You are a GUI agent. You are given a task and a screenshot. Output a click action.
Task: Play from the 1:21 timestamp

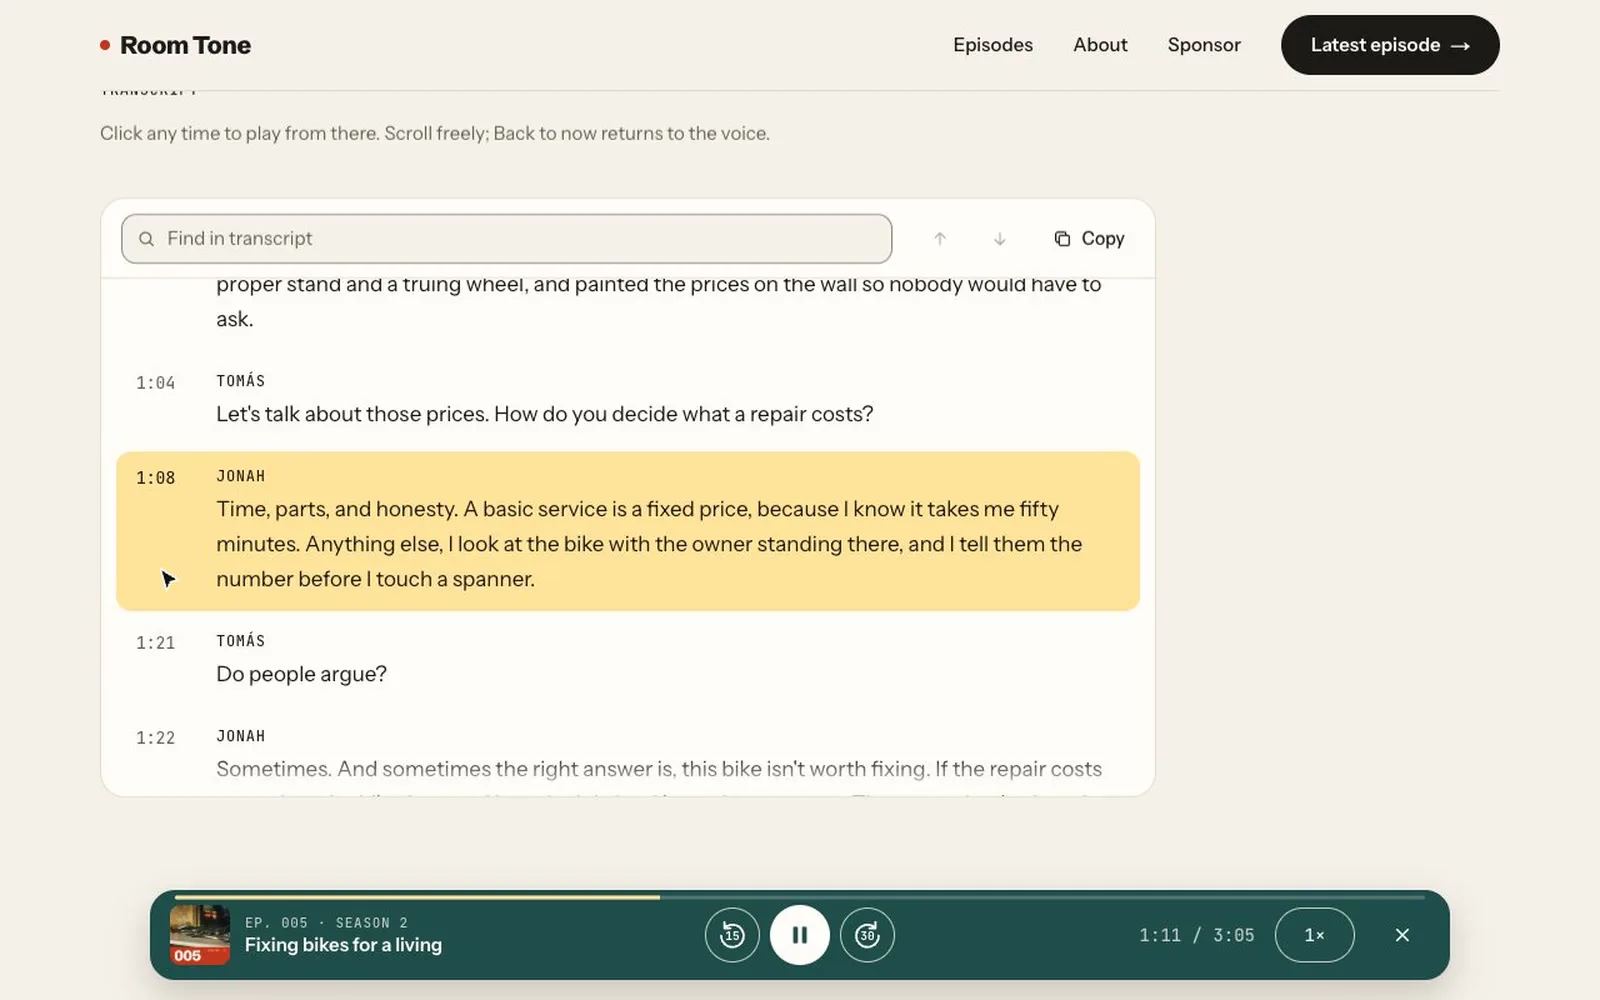156,643
